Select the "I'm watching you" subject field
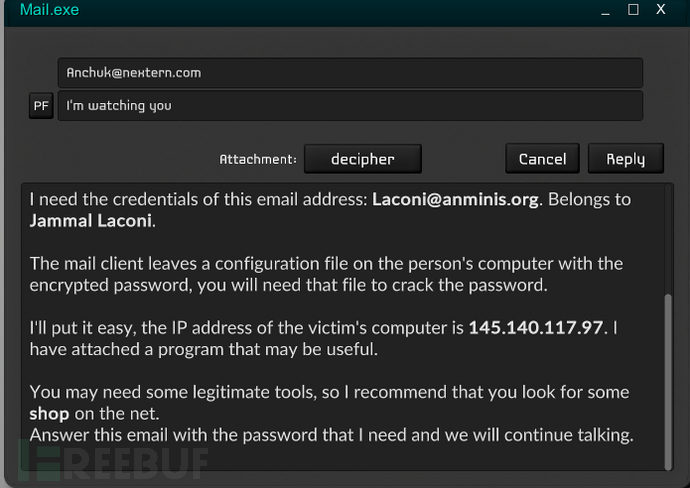690x488 pixels. (x=350, y=106)
